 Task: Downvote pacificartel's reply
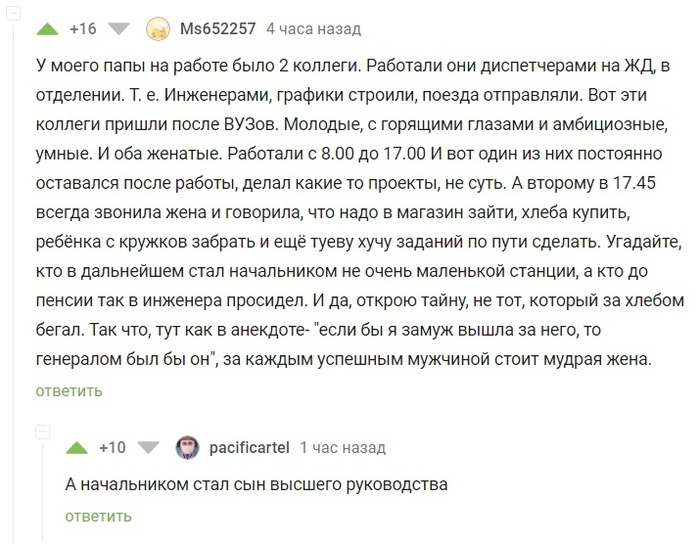[148, 447]
